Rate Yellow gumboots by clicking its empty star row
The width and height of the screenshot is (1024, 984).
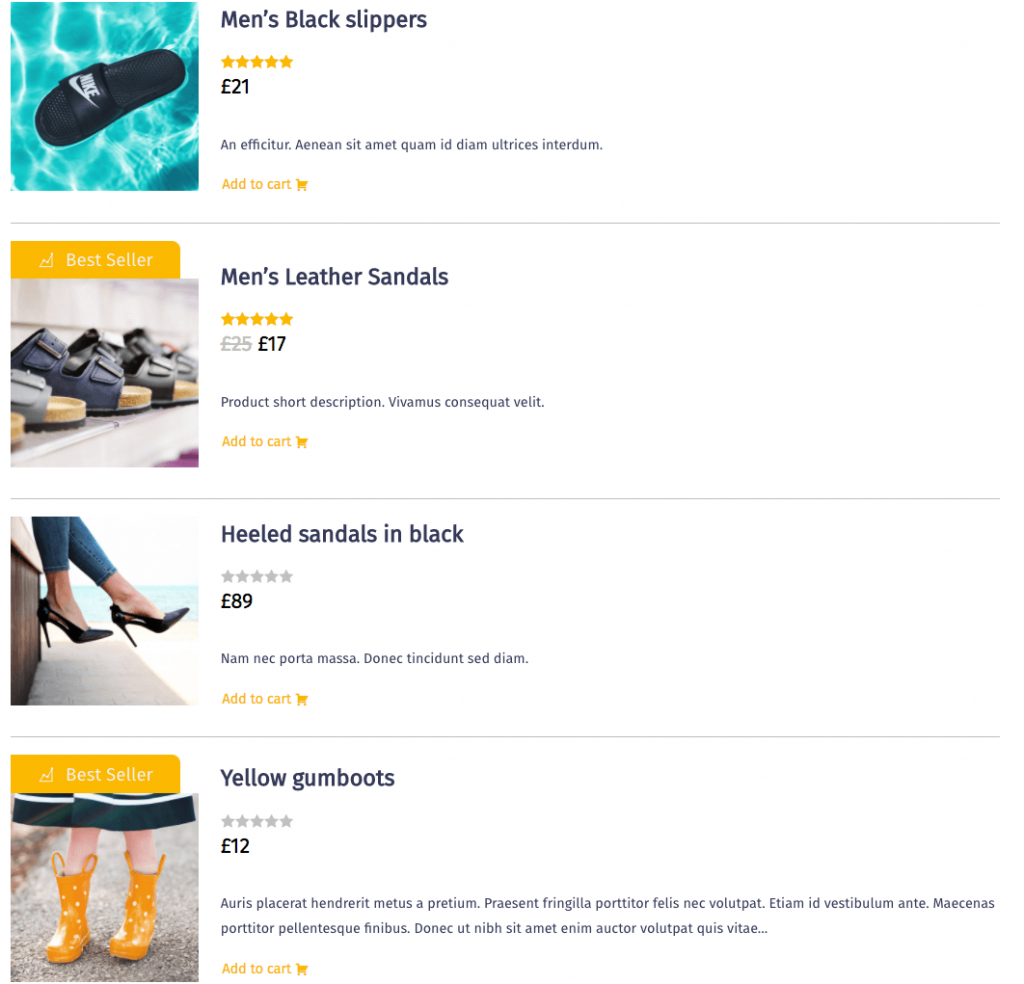tap(256, 821)
